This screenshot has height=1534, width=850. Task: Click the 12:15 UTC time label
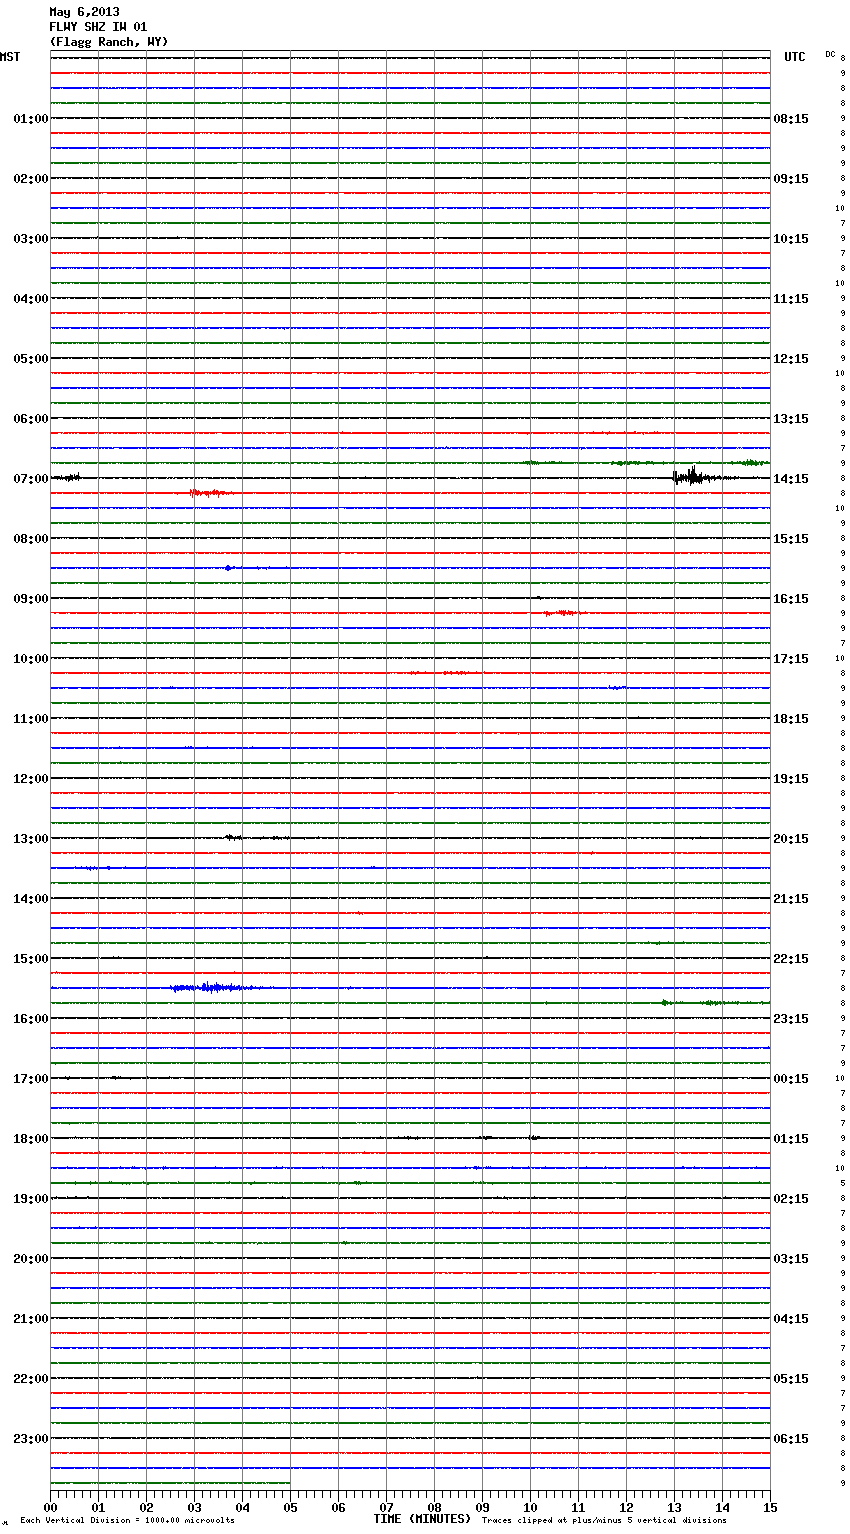click(x=791, y=359)
